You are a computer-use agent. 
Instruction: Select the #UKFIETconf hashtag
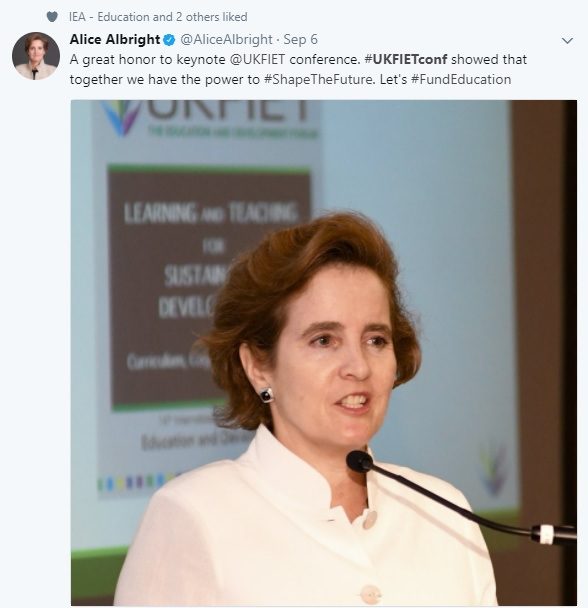[x=406, y=59]
